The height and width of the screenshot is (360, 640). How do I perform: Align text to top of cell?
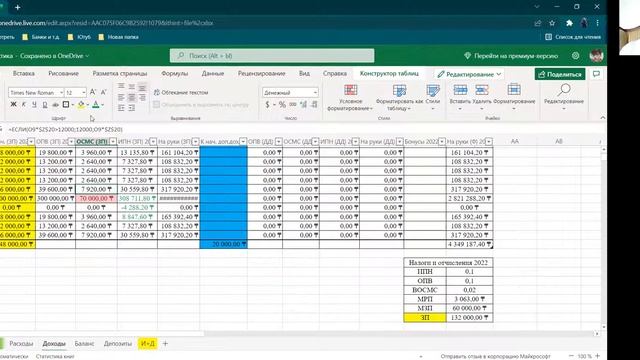pos(121,87)
